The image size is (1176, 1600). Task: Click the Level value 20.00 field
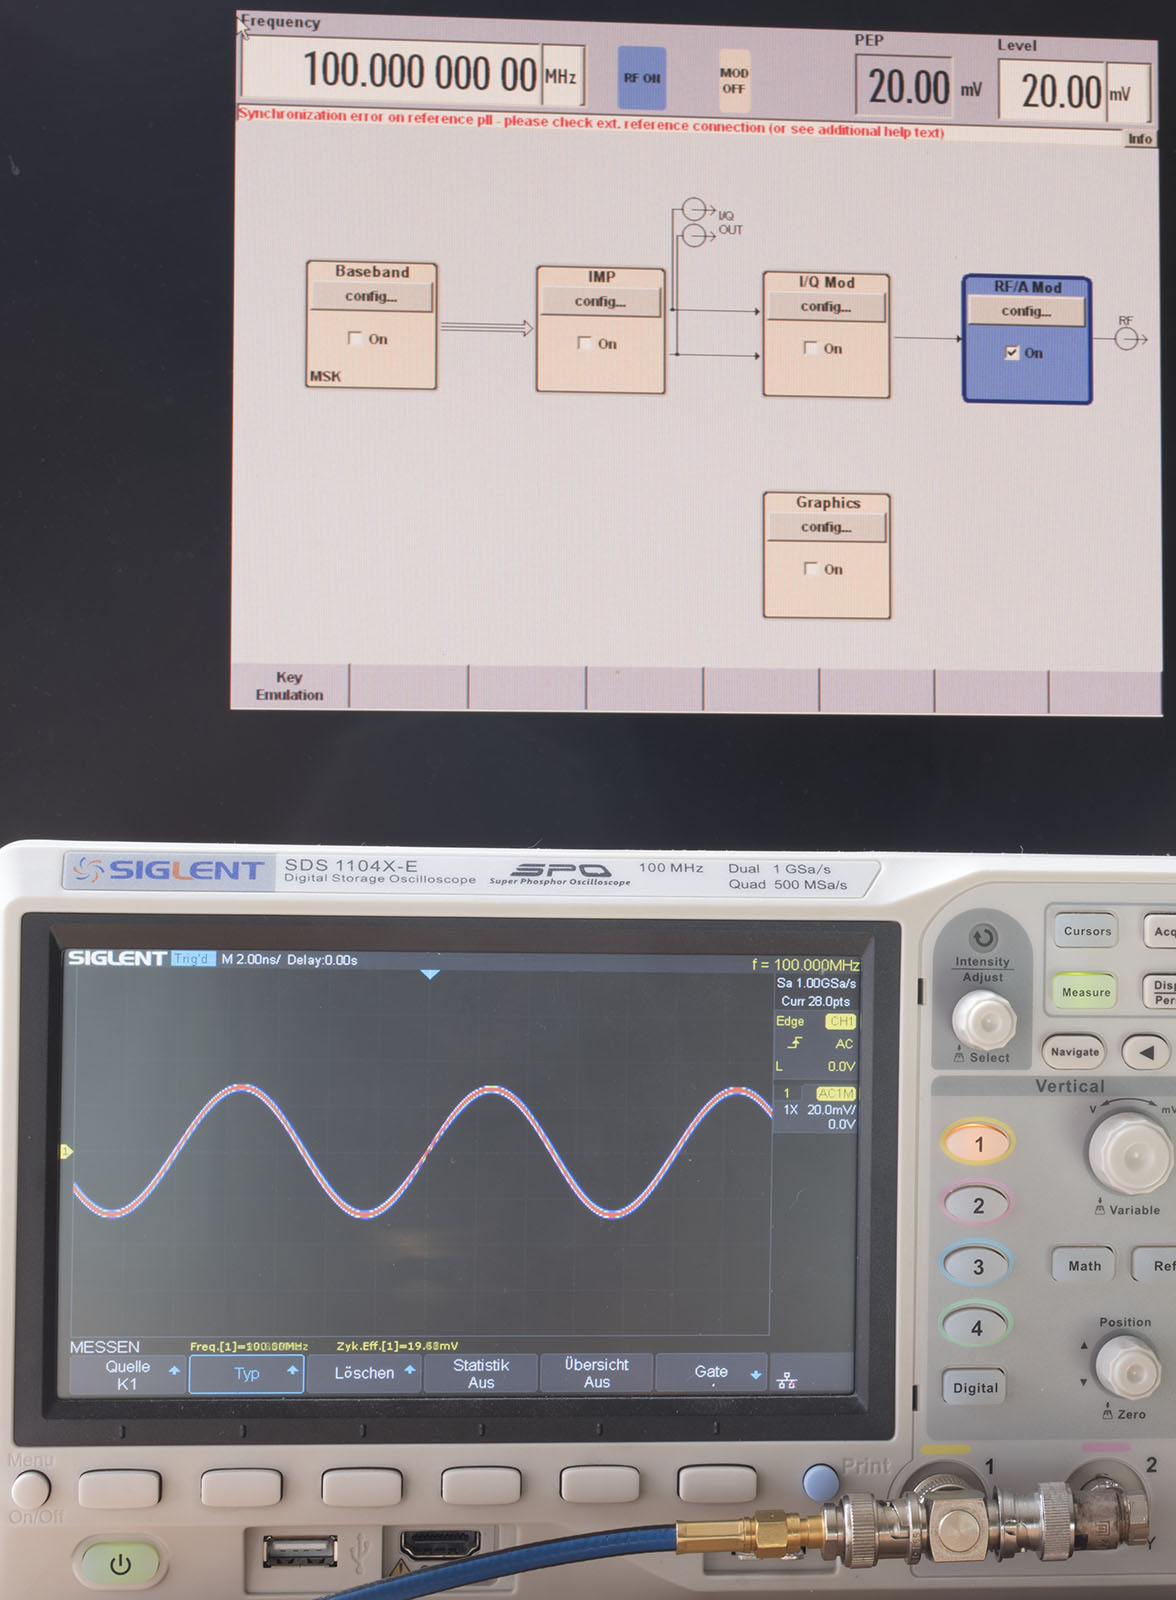(1053, 91)
